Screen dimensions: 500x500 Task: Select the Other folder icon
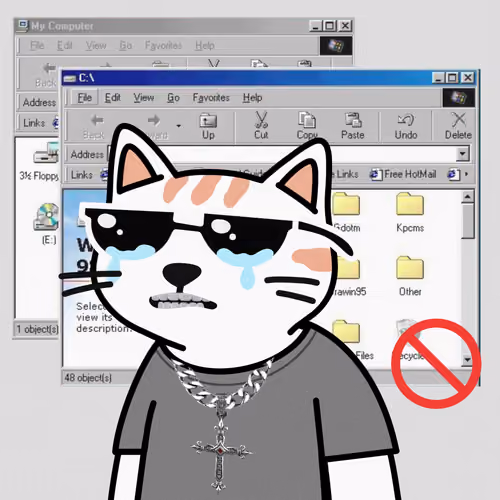click(x=410, y=267)
